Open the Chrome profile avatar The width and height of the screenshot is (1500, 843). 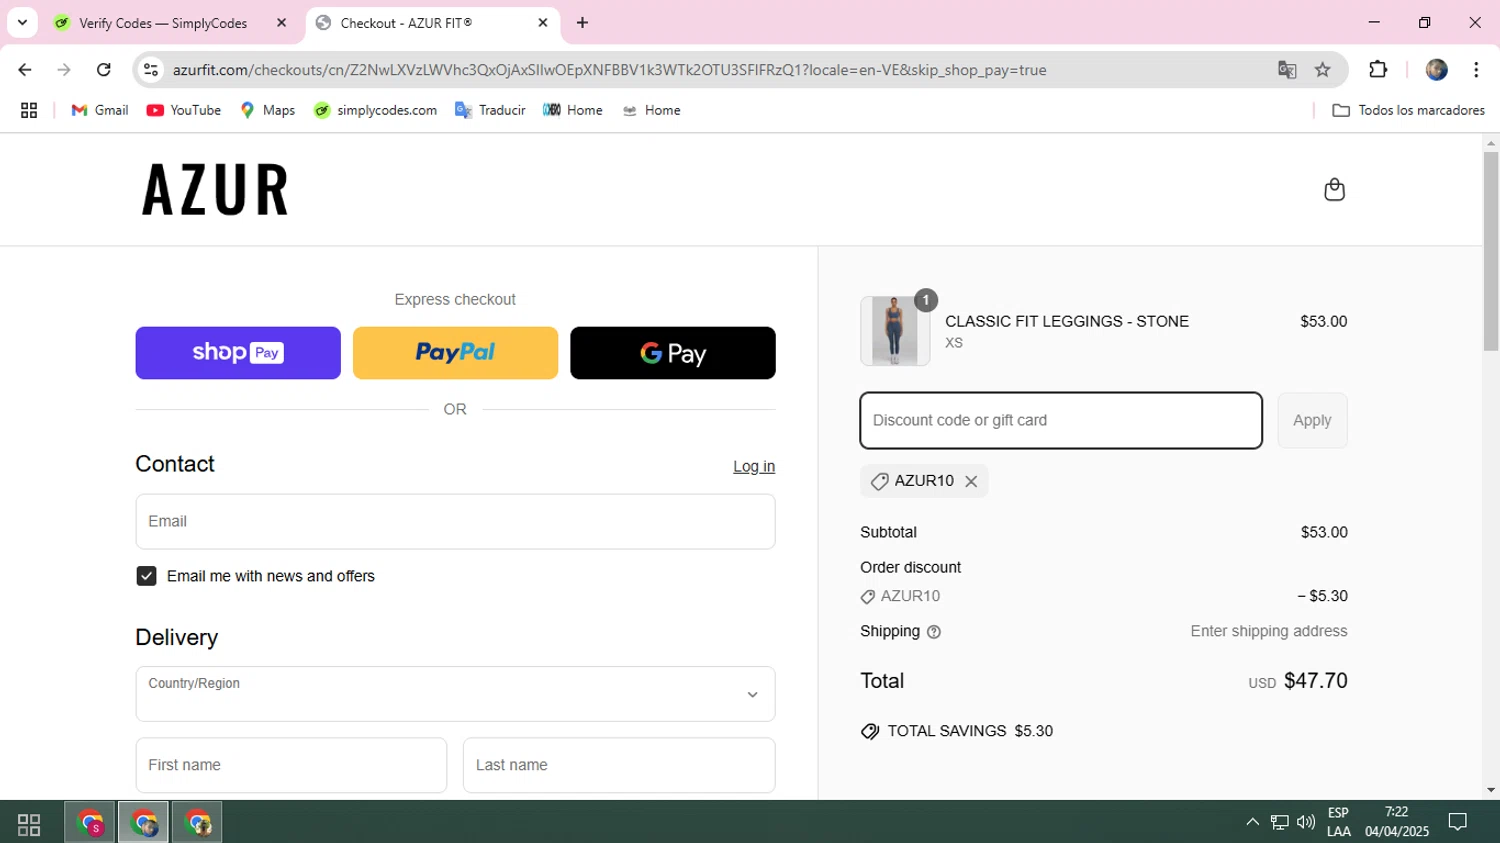(1437, 70)
